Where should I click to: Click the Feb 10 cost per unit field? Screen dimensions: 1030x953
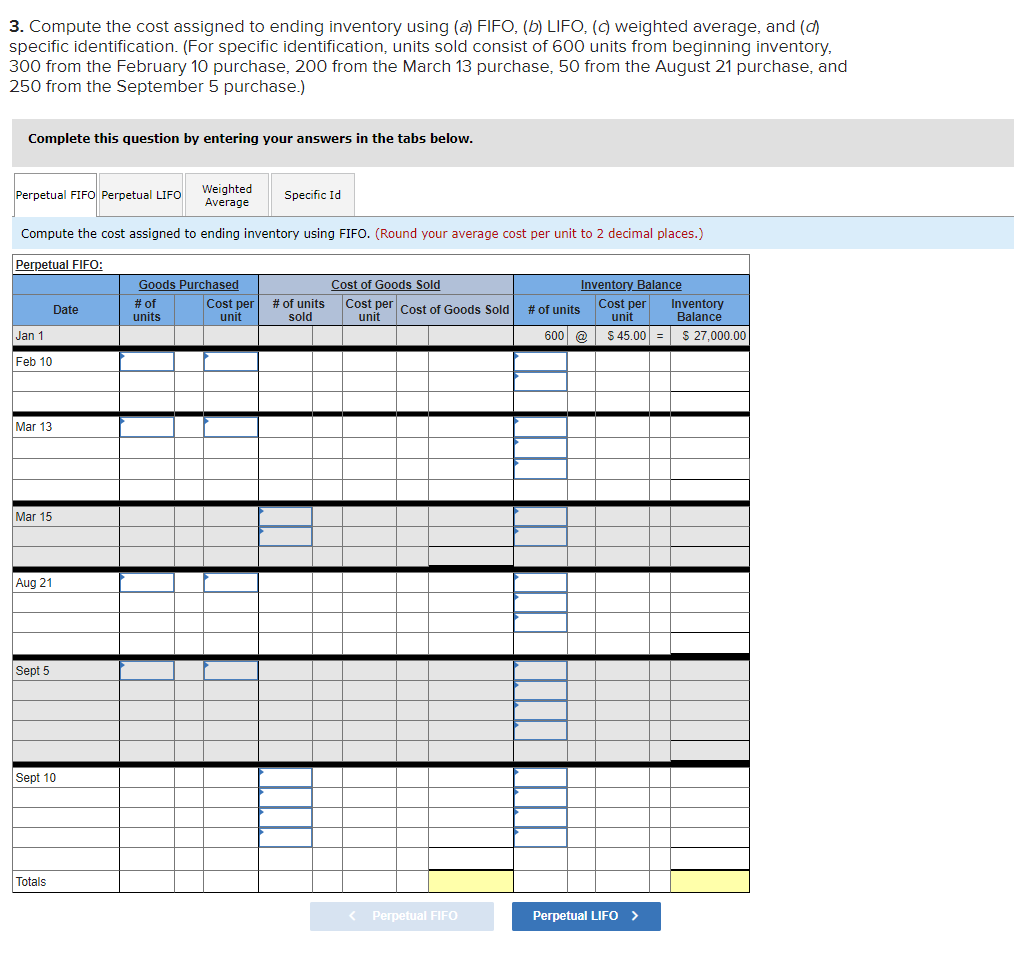click(x=231, y=361)
